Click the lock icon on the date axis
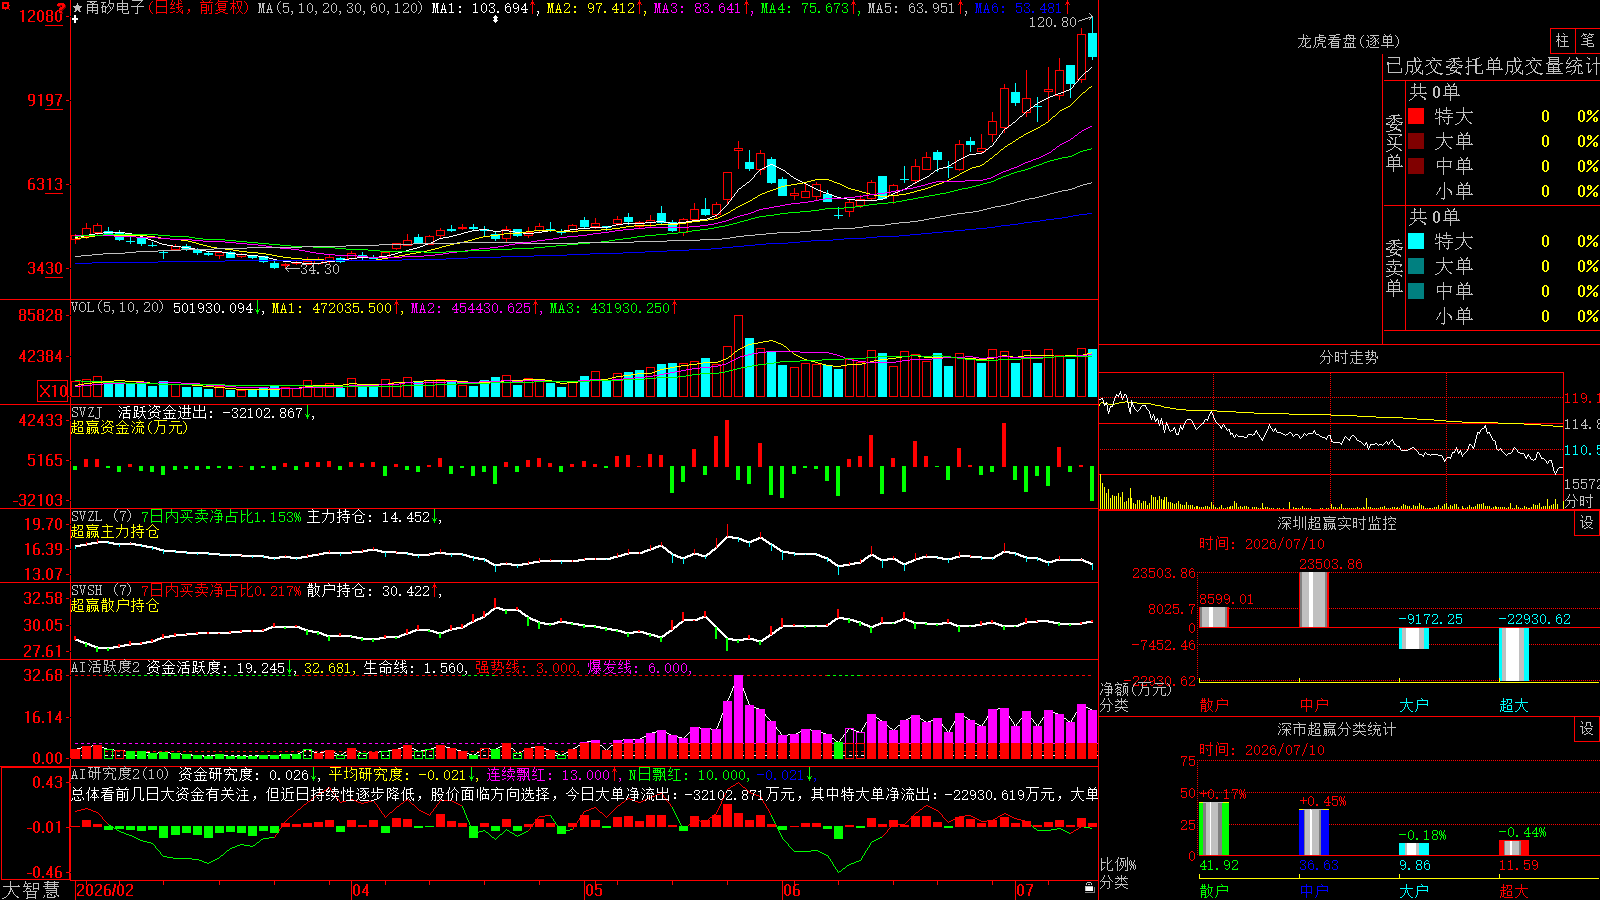 click(1089, 888)
